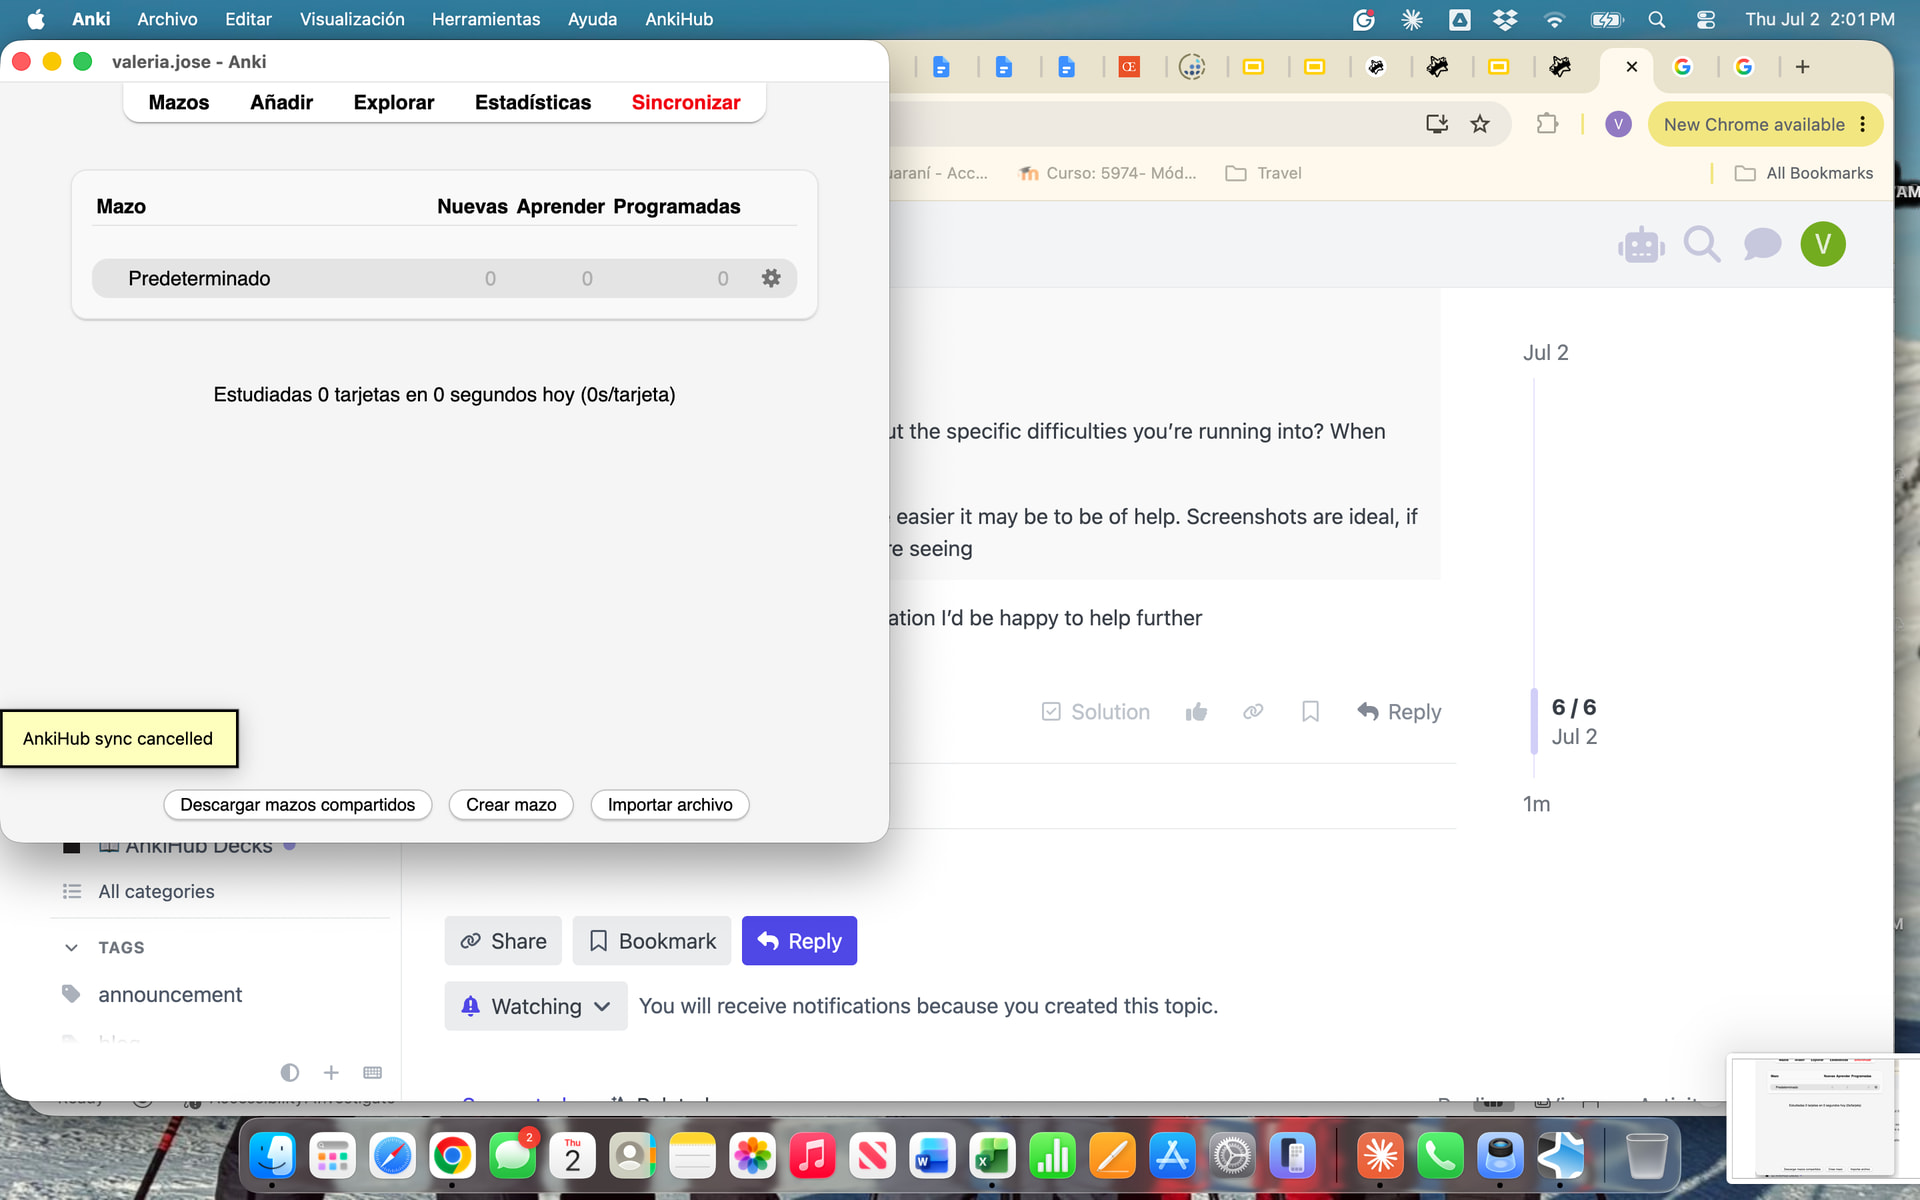The width and height of the screenshot is (1920, 1200).
Task: Toggle Solution checkbox on the post
Action: [1095, 712]
